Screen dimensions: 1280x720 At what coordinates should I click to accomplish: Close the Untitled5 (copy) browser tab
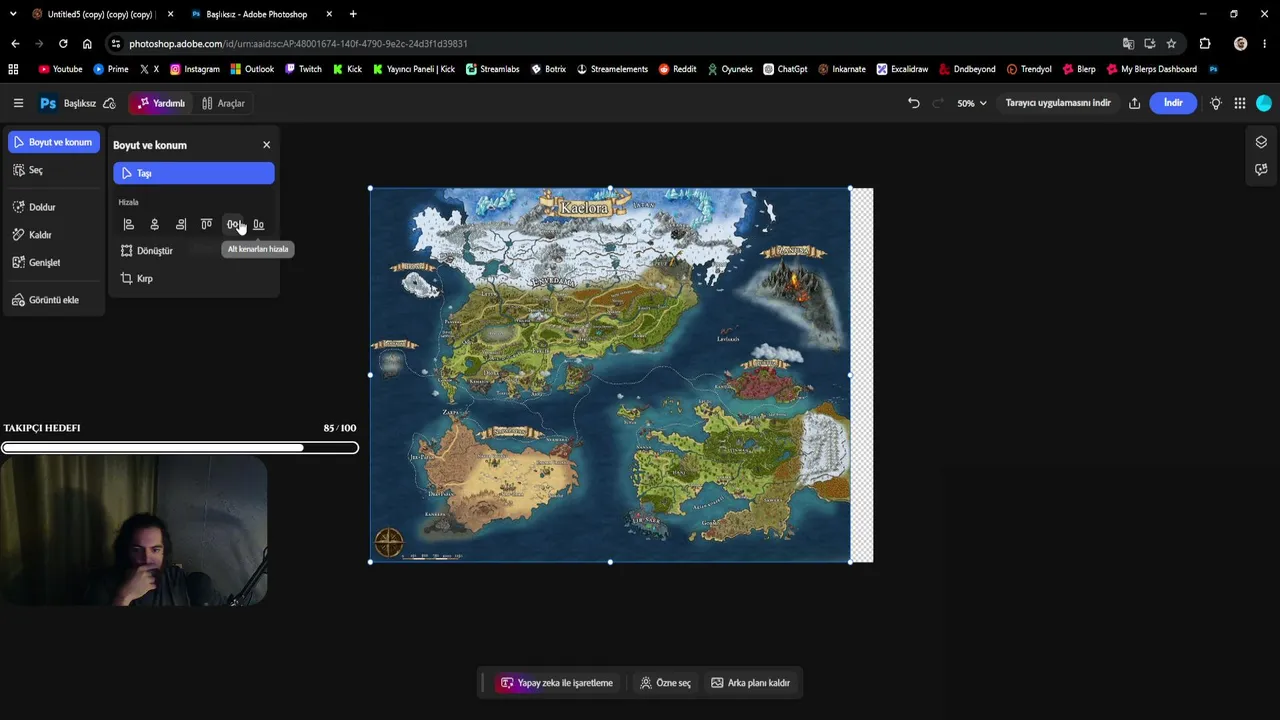point(171,14)
